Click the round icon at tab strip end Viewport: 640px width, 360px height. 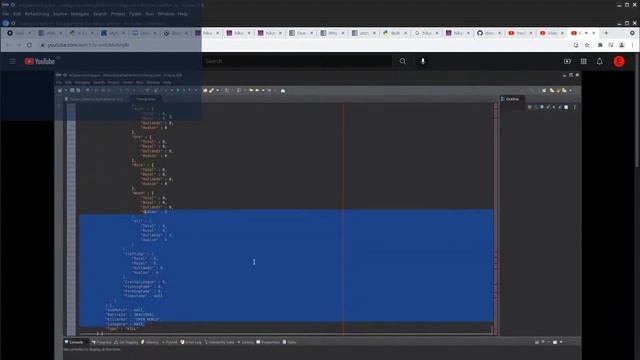632,33
